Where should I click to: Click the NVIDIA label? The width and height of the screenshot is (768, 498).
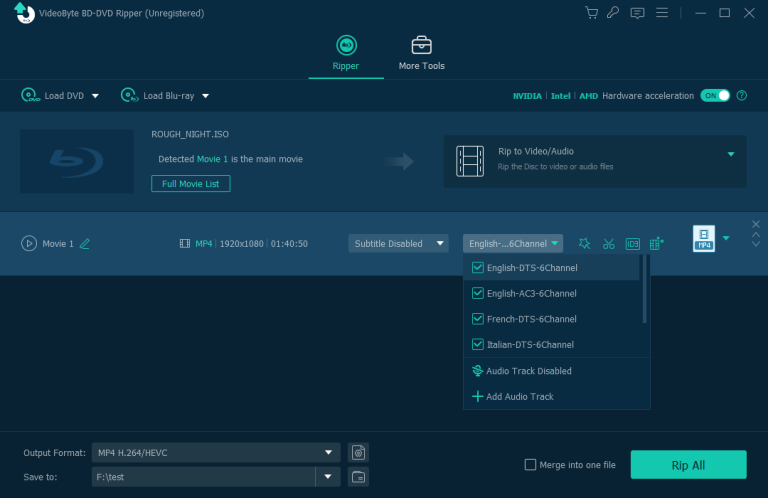(x=527, y=96)
